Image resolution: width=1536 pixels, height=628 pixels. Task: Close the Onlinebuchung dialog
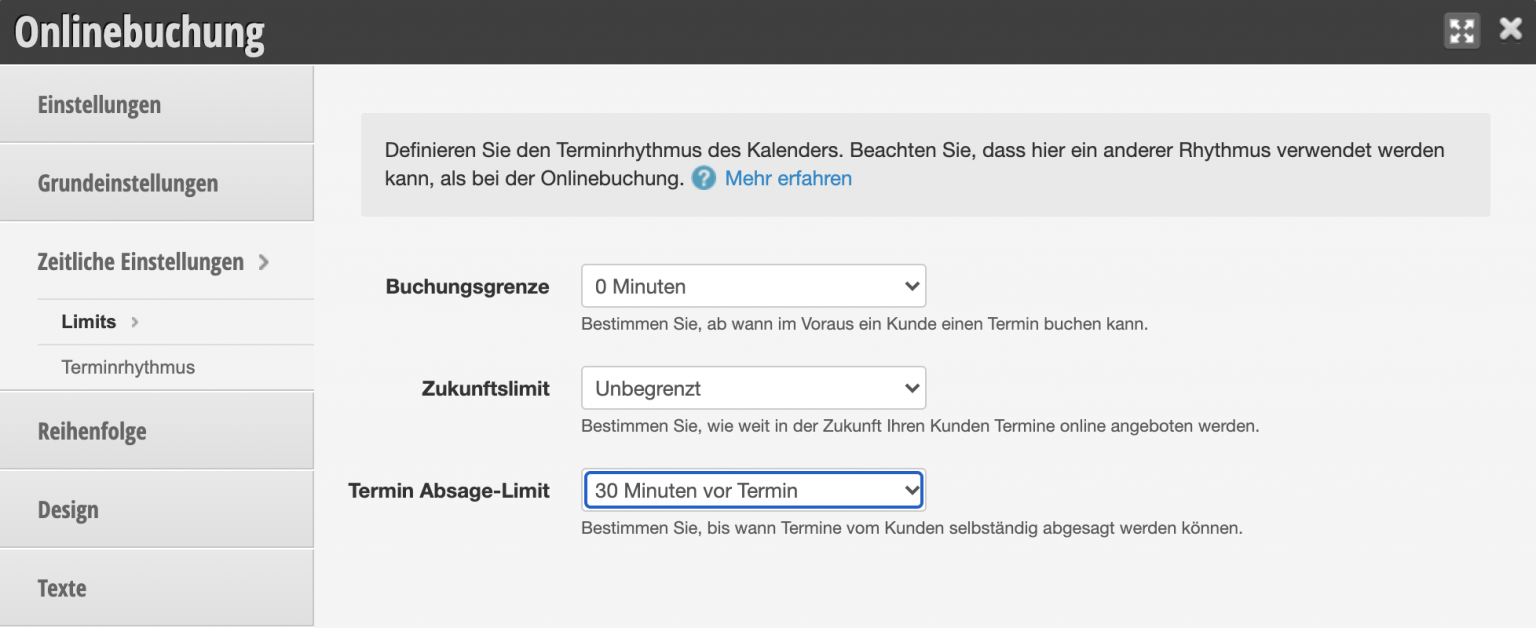(x=1510, y=29)
